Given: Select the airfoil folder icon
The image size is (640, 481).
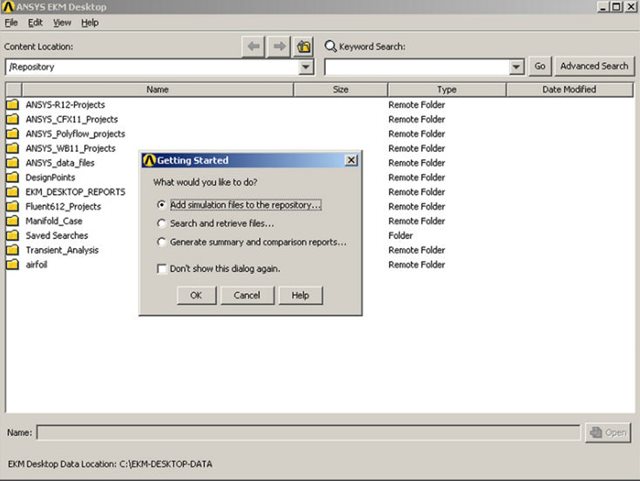Looking at the screenshot, I should [13, 264].
